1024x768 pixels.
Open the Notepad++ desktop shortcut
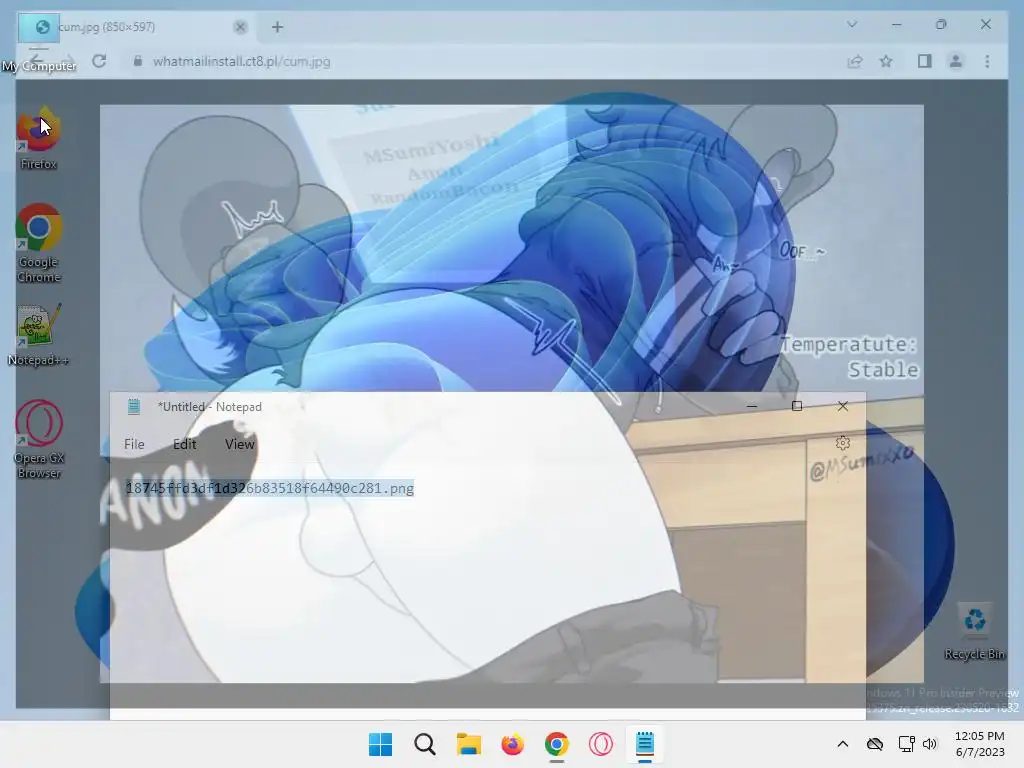(39, 334)
